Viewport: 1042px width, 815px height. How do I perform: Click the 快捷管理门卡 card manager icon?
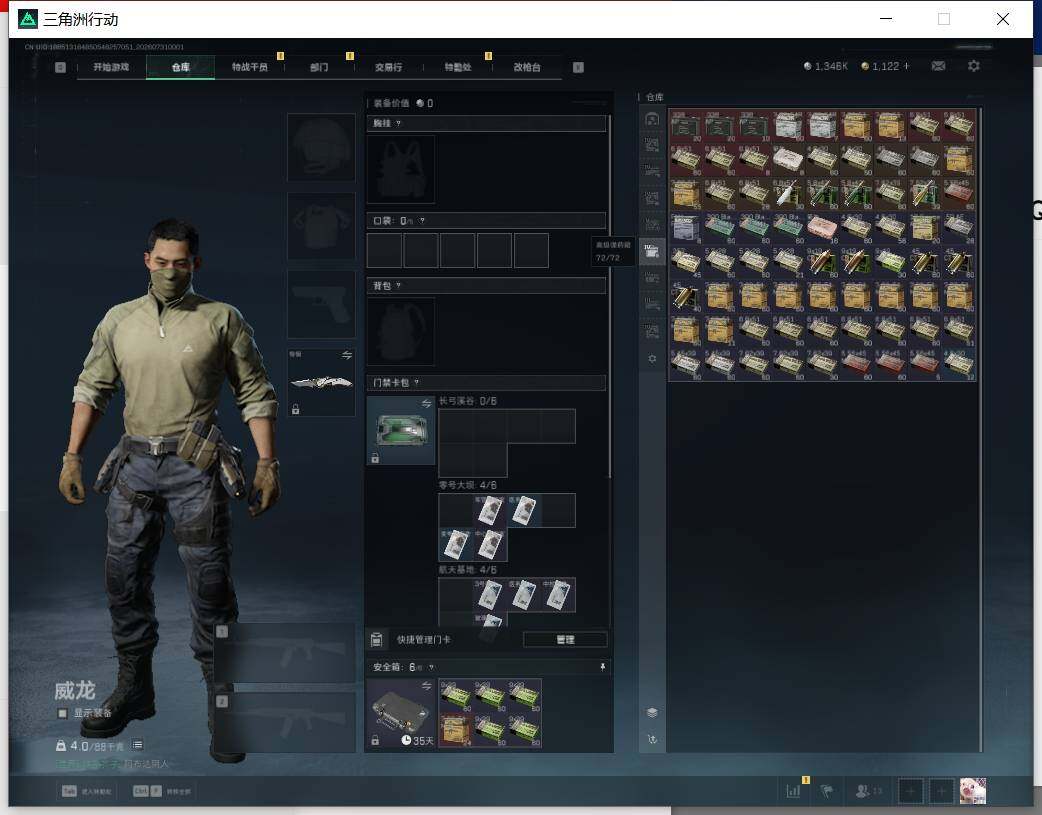[x=376, y=640]
